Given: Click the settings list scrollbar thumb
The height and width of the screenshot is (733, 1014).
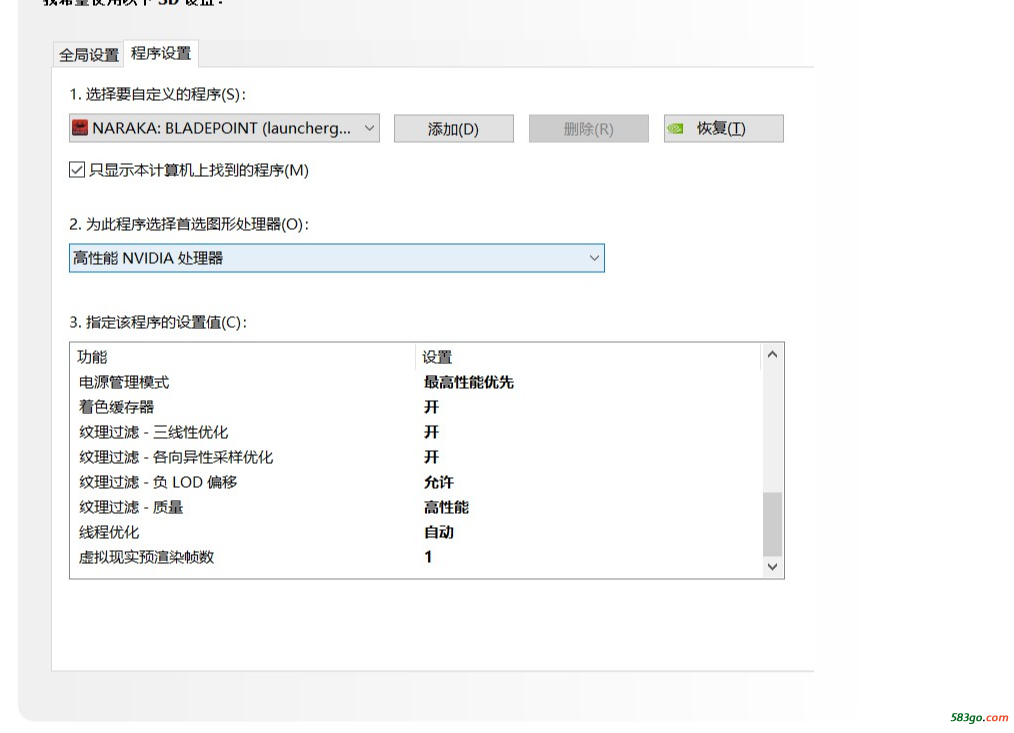Looking at the screenshot, I should click(x=772, y=524).
